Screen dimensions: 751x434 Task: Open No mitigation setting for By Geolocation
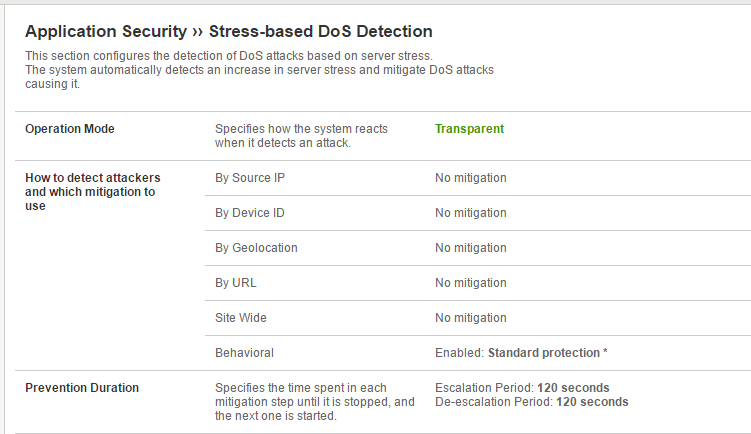click(x=470, y=248)
